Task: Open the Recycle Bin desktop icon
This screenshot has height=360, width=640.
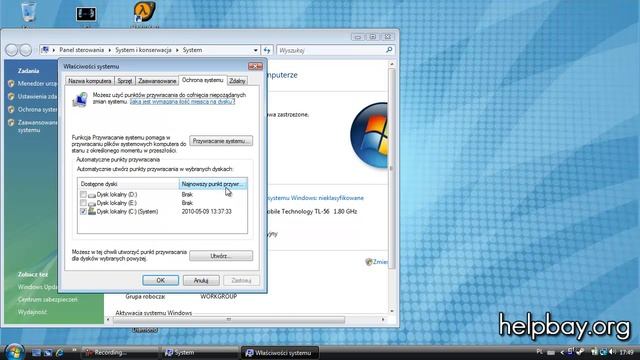Action: point(29,11)
